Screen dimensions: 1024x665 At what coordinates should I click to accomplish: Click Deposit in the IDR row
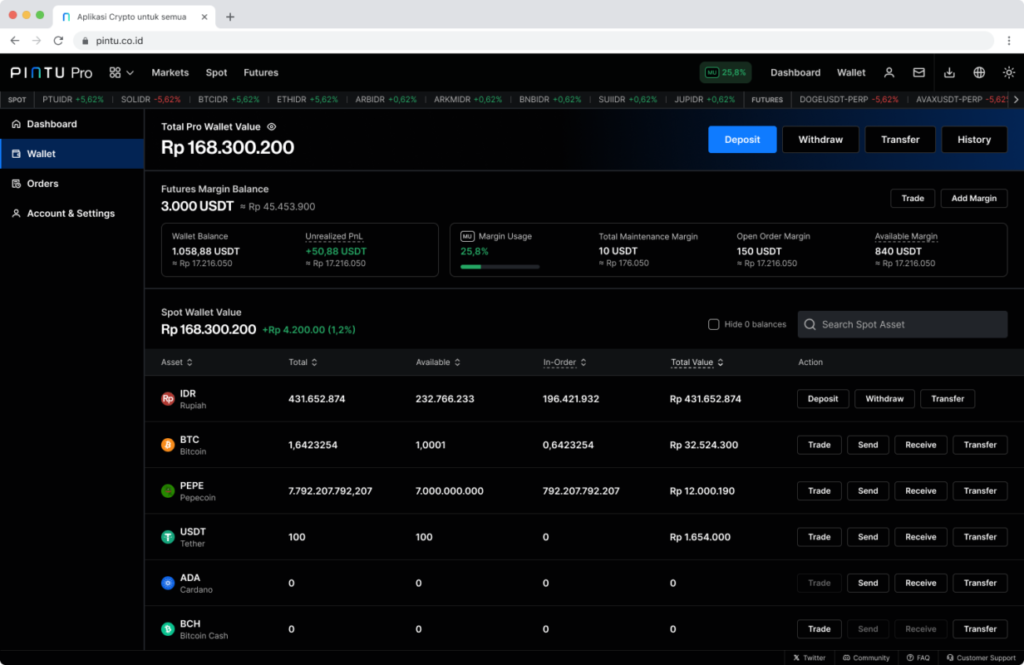(x=822, y=398)
